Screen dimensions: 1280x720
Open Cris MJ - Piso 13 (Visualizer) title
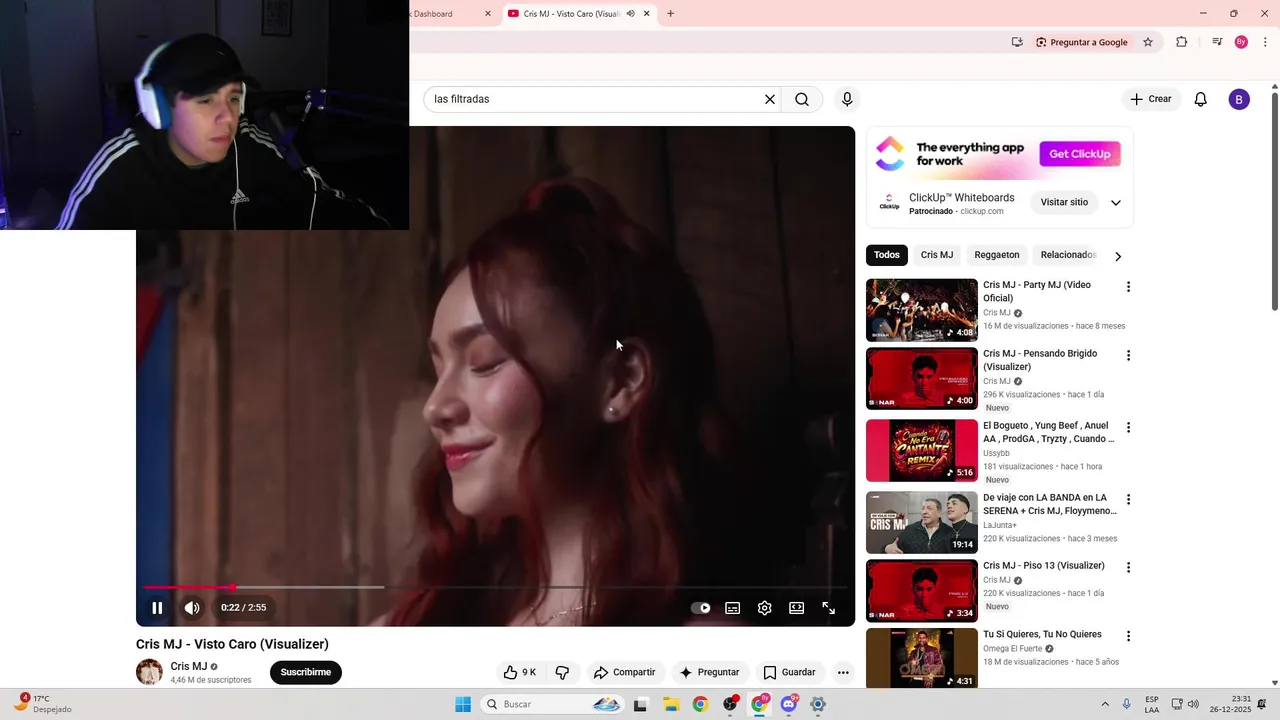(1044, 566)
